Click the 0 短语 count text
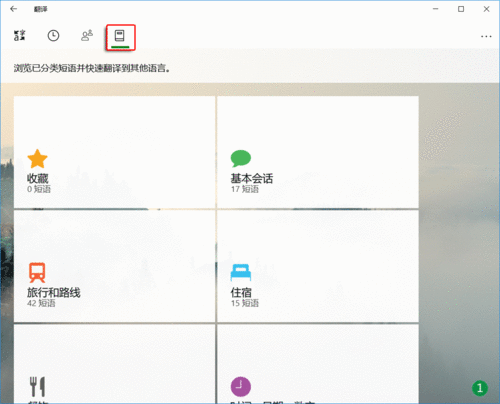The height and width of the screenshot is (404, 500). point(39,189)
